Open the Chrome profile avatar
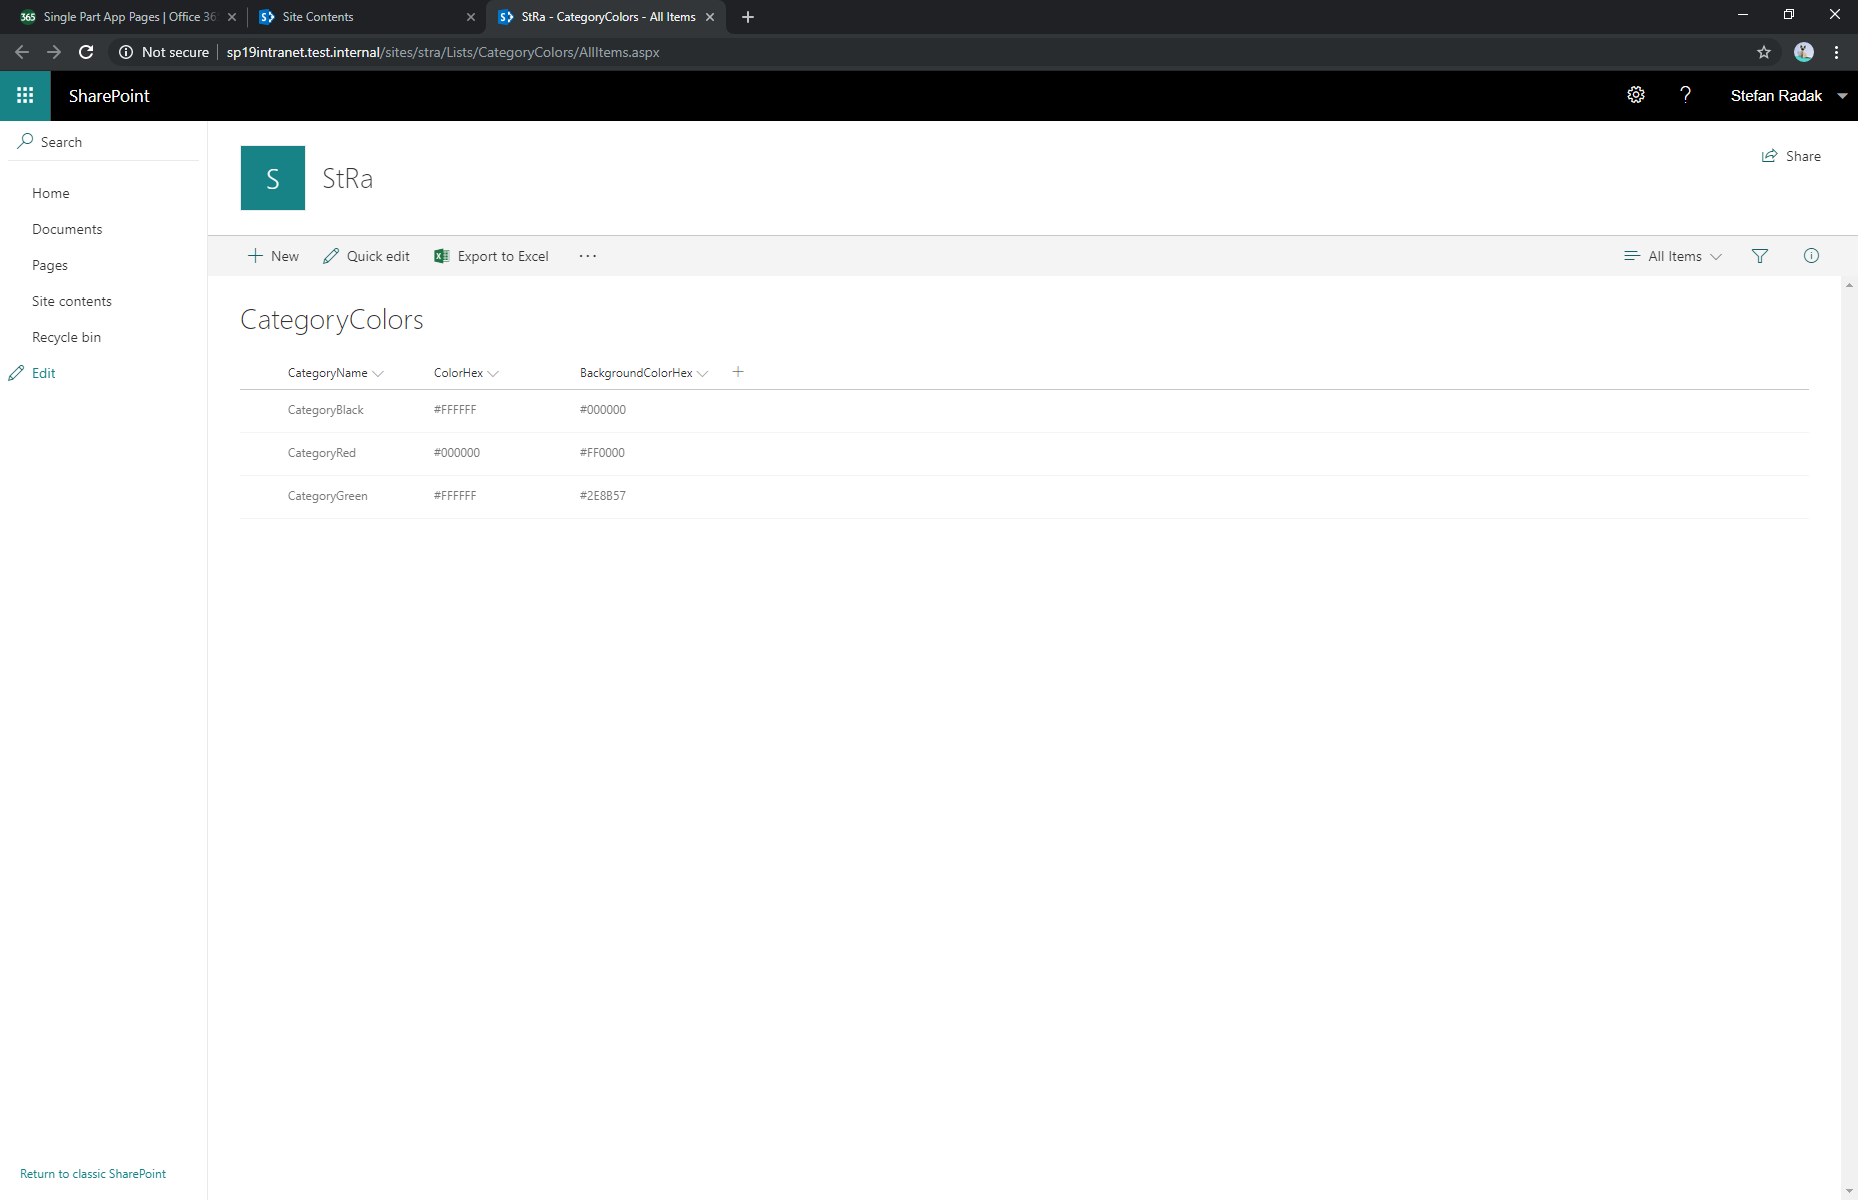 pyautogui.click(x=1804, y=52)
